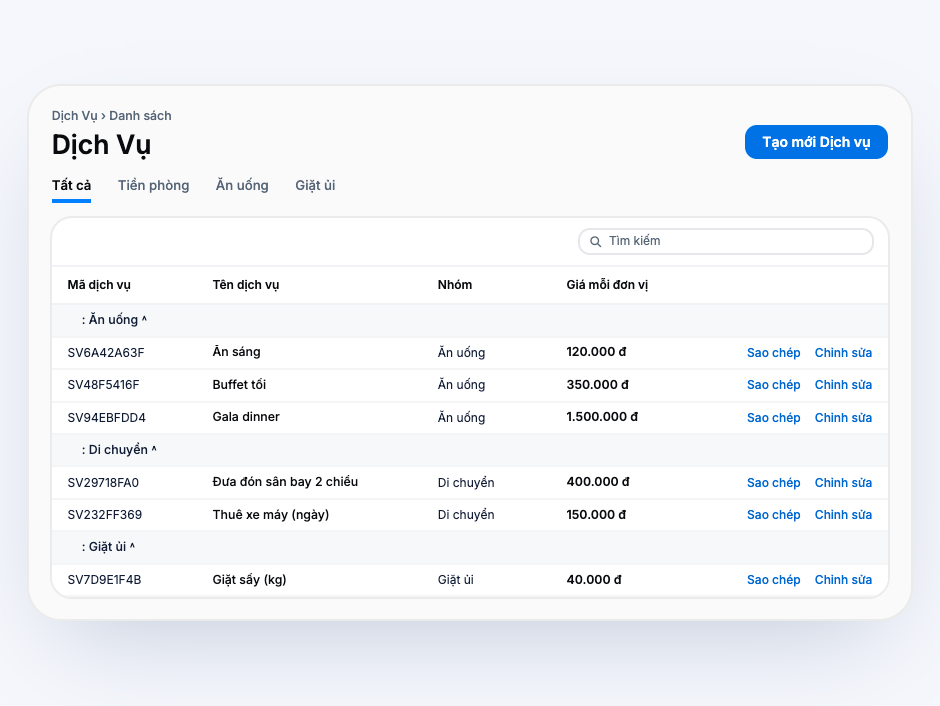Image resolution: width=940 pixels, height=706 pixels.
Task: Click Chỉnh sửa for Thuê xe máy (ngày)
Action: coord(843,515)
